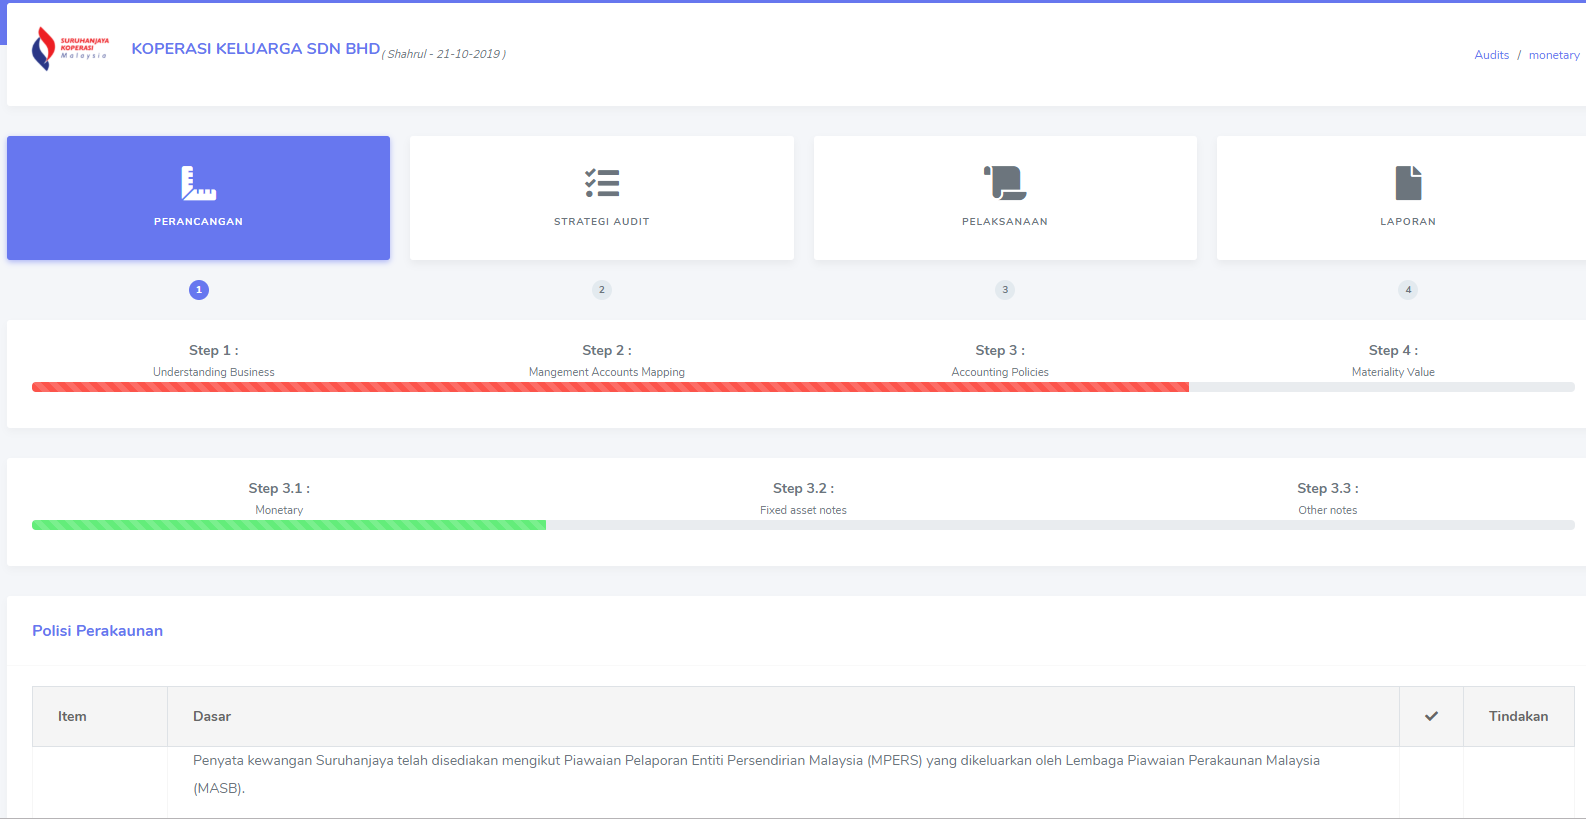This screenshot has height=822, width=1586.
Task: Select the PERANCANGAN tab label
Action: tap(198, 222)
